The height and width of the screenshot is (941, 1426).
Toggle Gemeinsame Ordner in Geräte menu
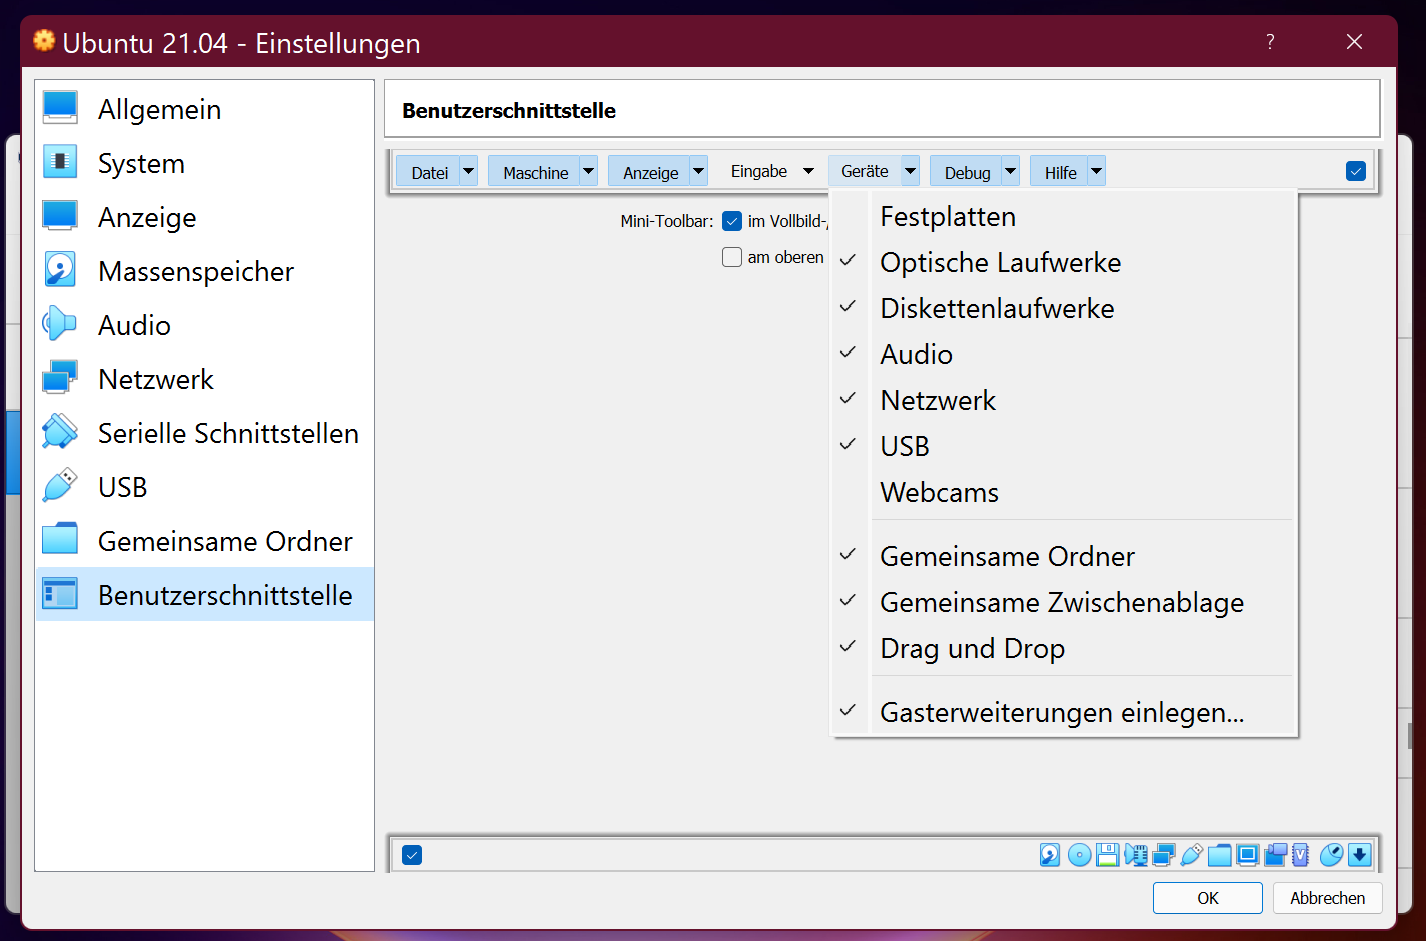point(1064,556)
